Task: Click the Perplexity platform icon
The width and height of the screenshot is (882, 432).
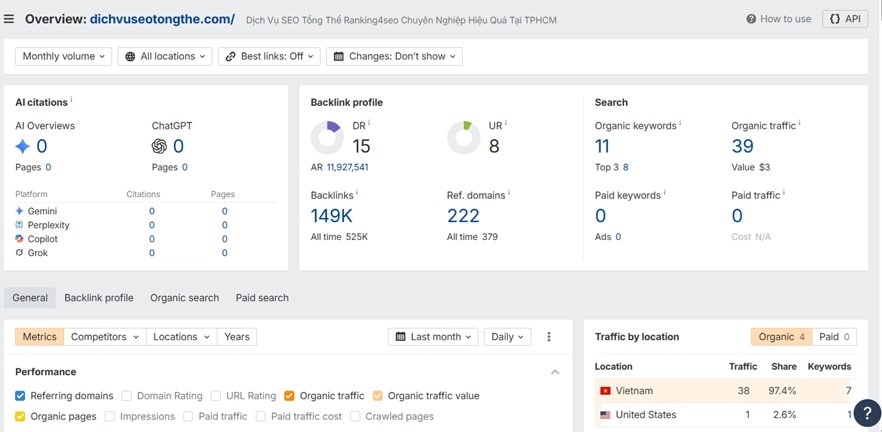Action: [20, 225]
